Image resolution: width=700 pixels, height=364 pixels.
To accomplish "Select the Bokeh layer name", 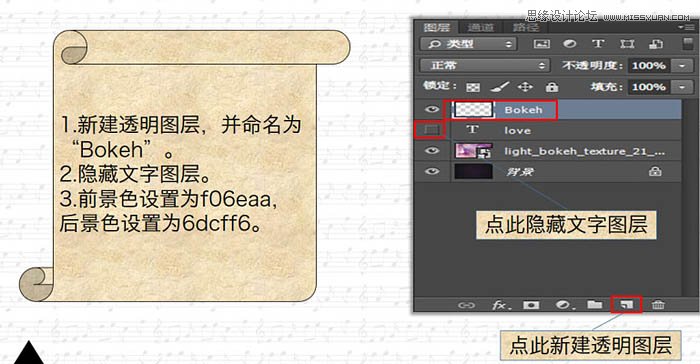I will pos(523,110).
